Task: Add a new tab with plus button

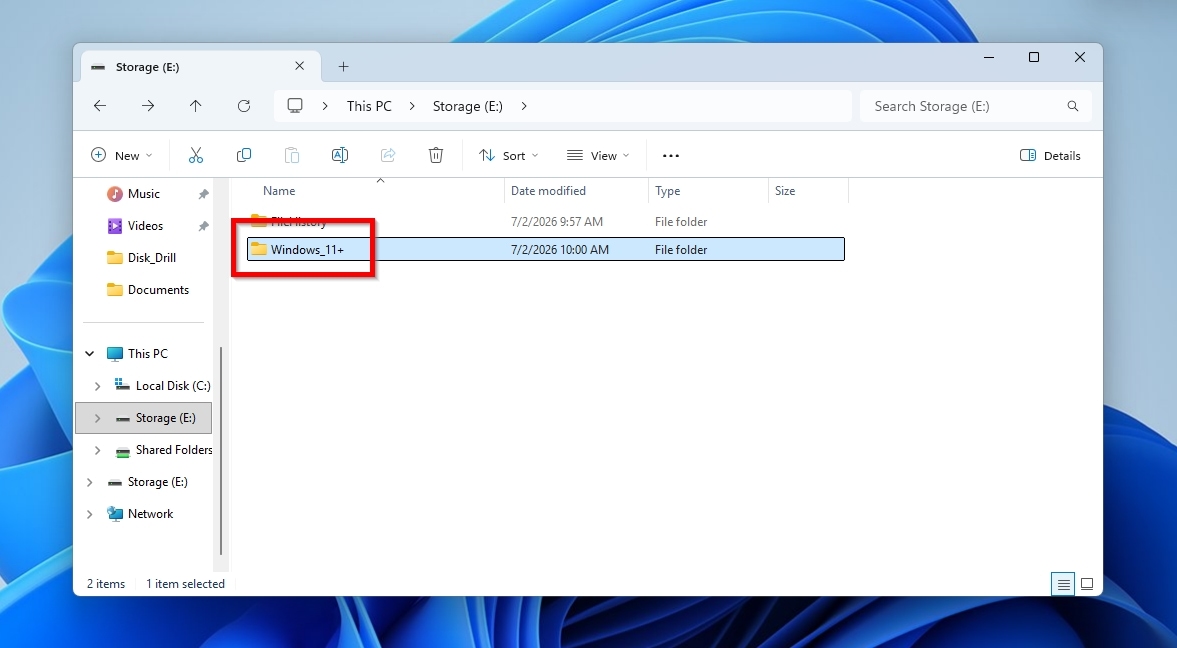Action: click(x=344, y=67)
